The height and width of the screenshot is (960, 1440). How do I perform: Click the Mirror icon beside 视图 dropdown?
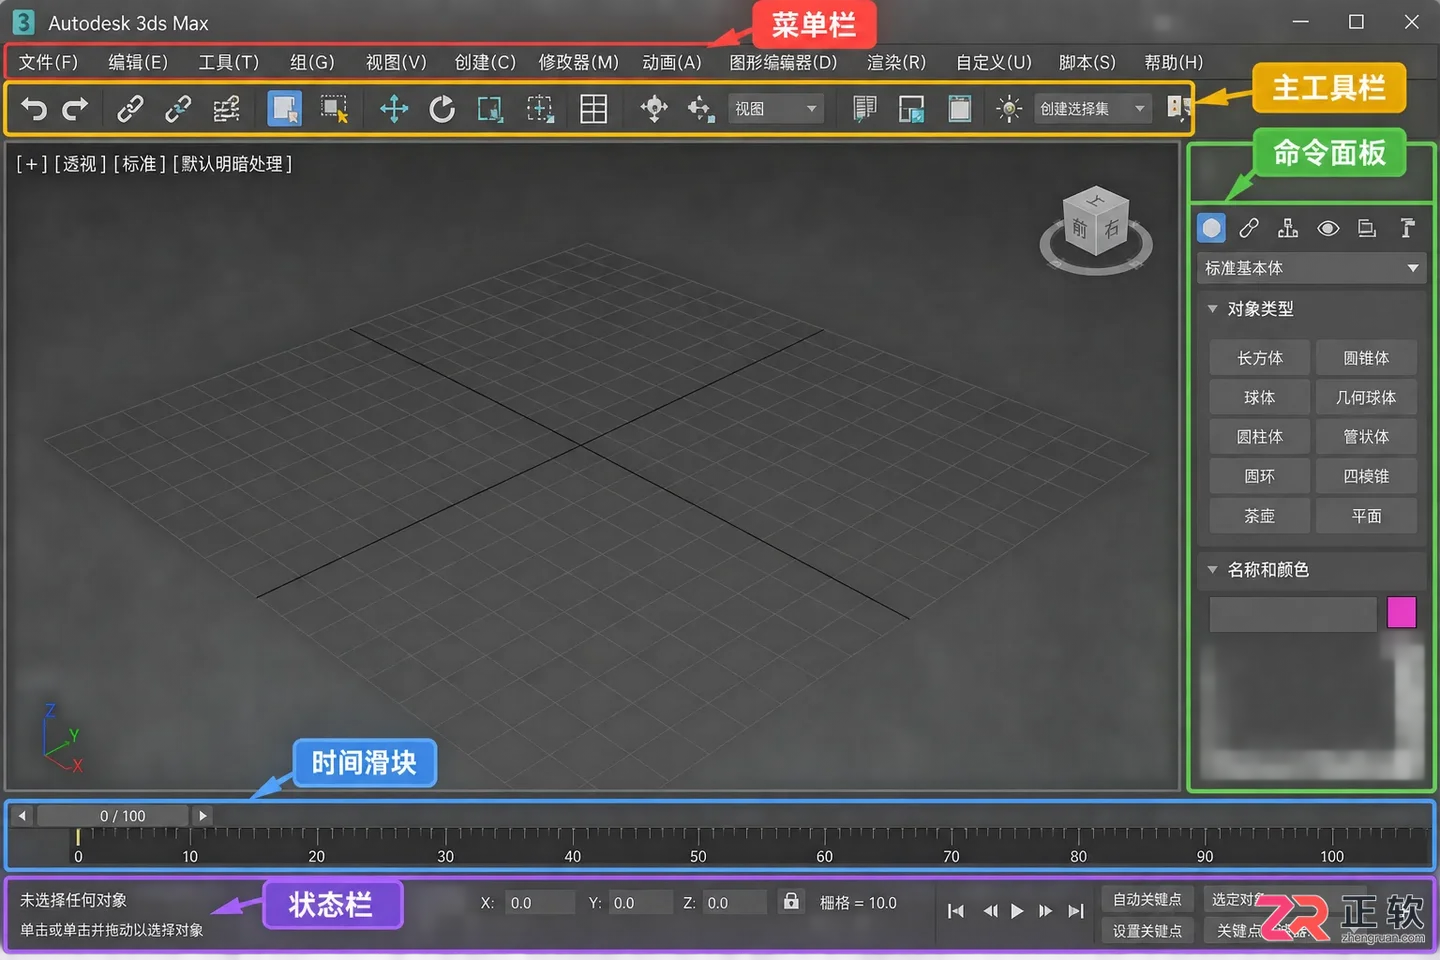[865, 108]
